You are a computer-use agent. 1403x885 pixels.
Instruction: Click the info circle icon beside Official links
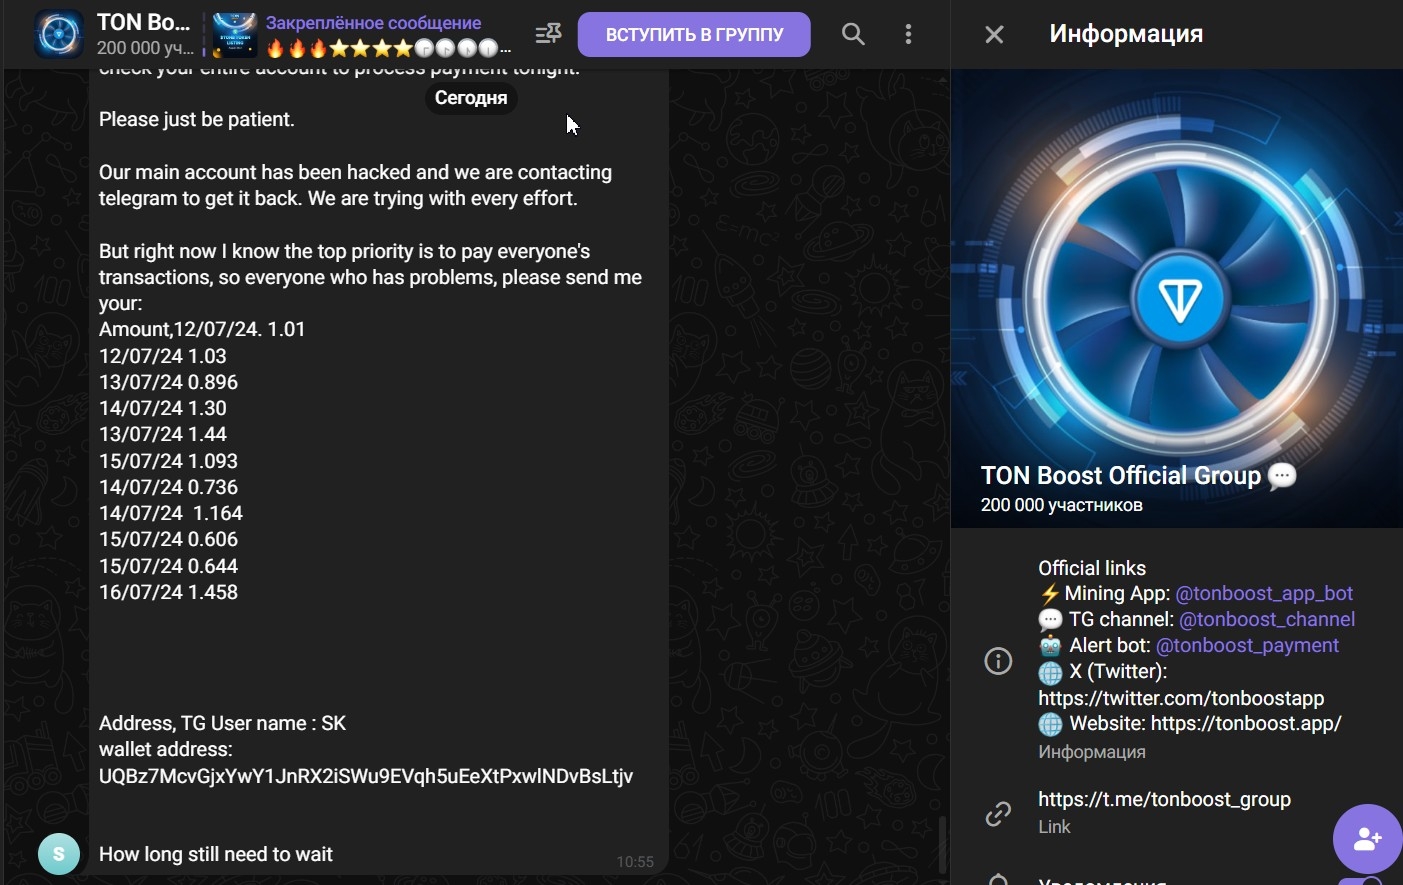[x=998, y=661]
